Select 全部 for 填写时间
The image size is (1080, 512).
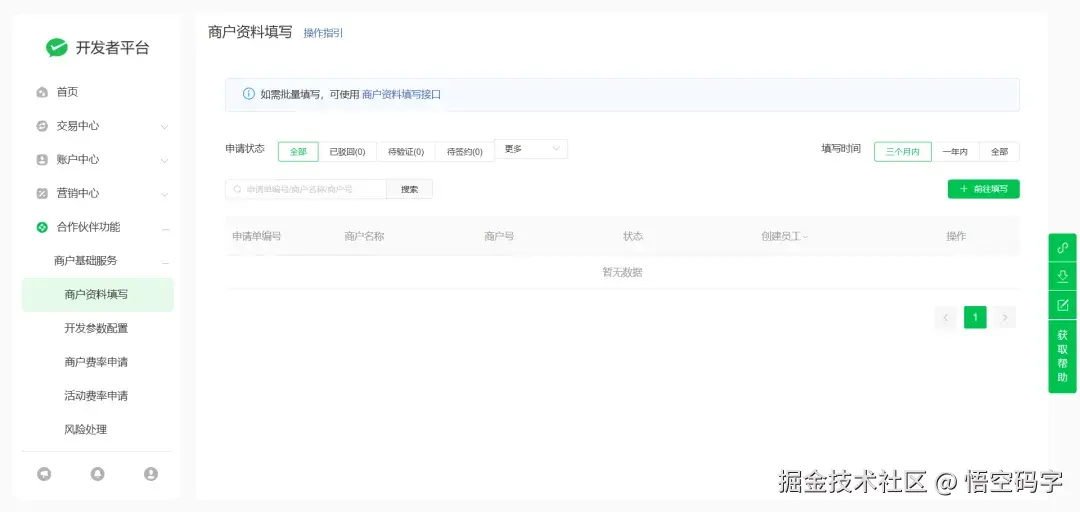tap(999, 152)
